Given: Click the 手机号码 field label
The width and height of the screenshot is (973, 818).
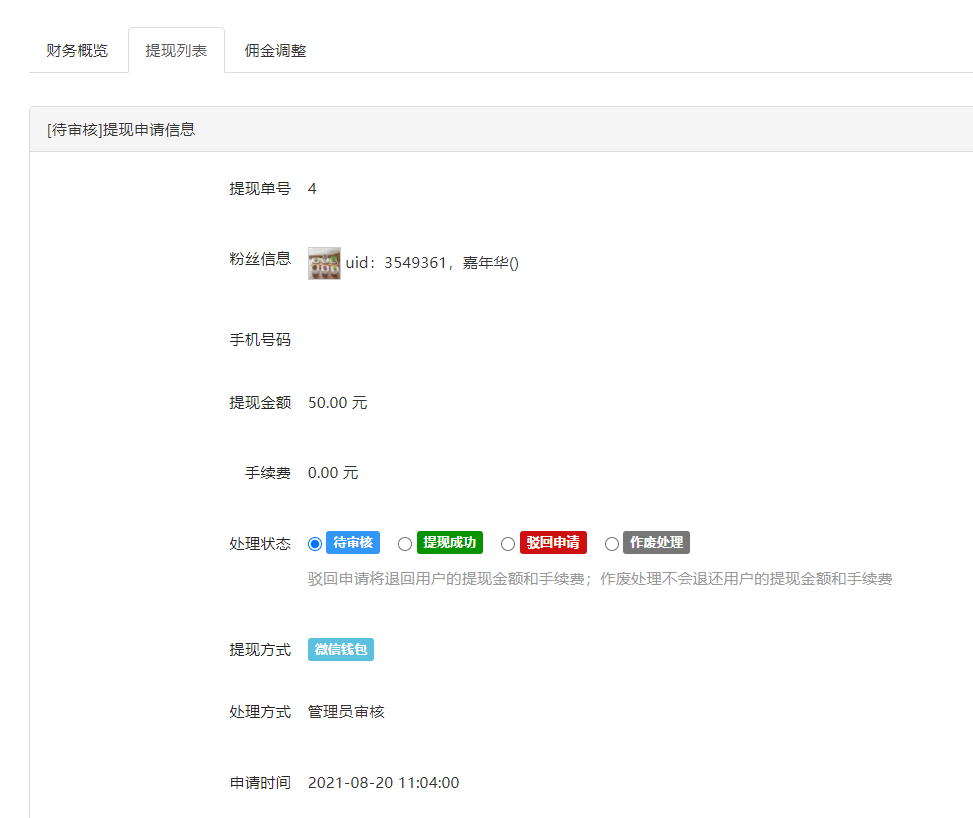Looking at the screenshot, I should tap(260, 340).
